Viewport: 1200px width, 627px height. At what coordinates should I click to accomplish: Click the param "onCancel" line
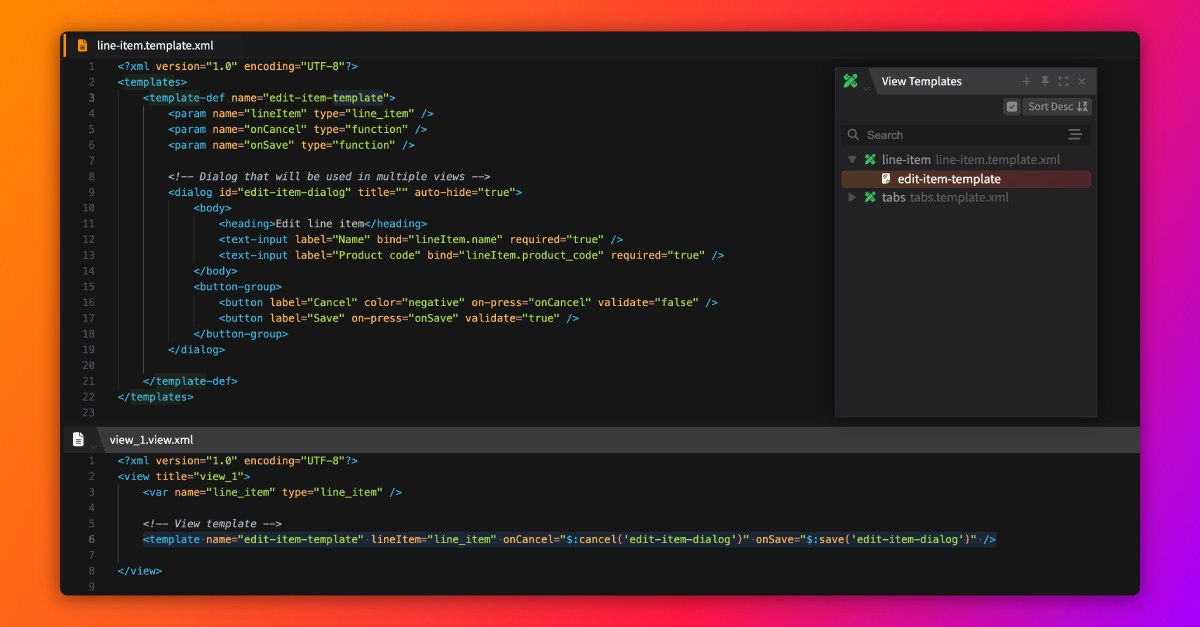(298, 129)
